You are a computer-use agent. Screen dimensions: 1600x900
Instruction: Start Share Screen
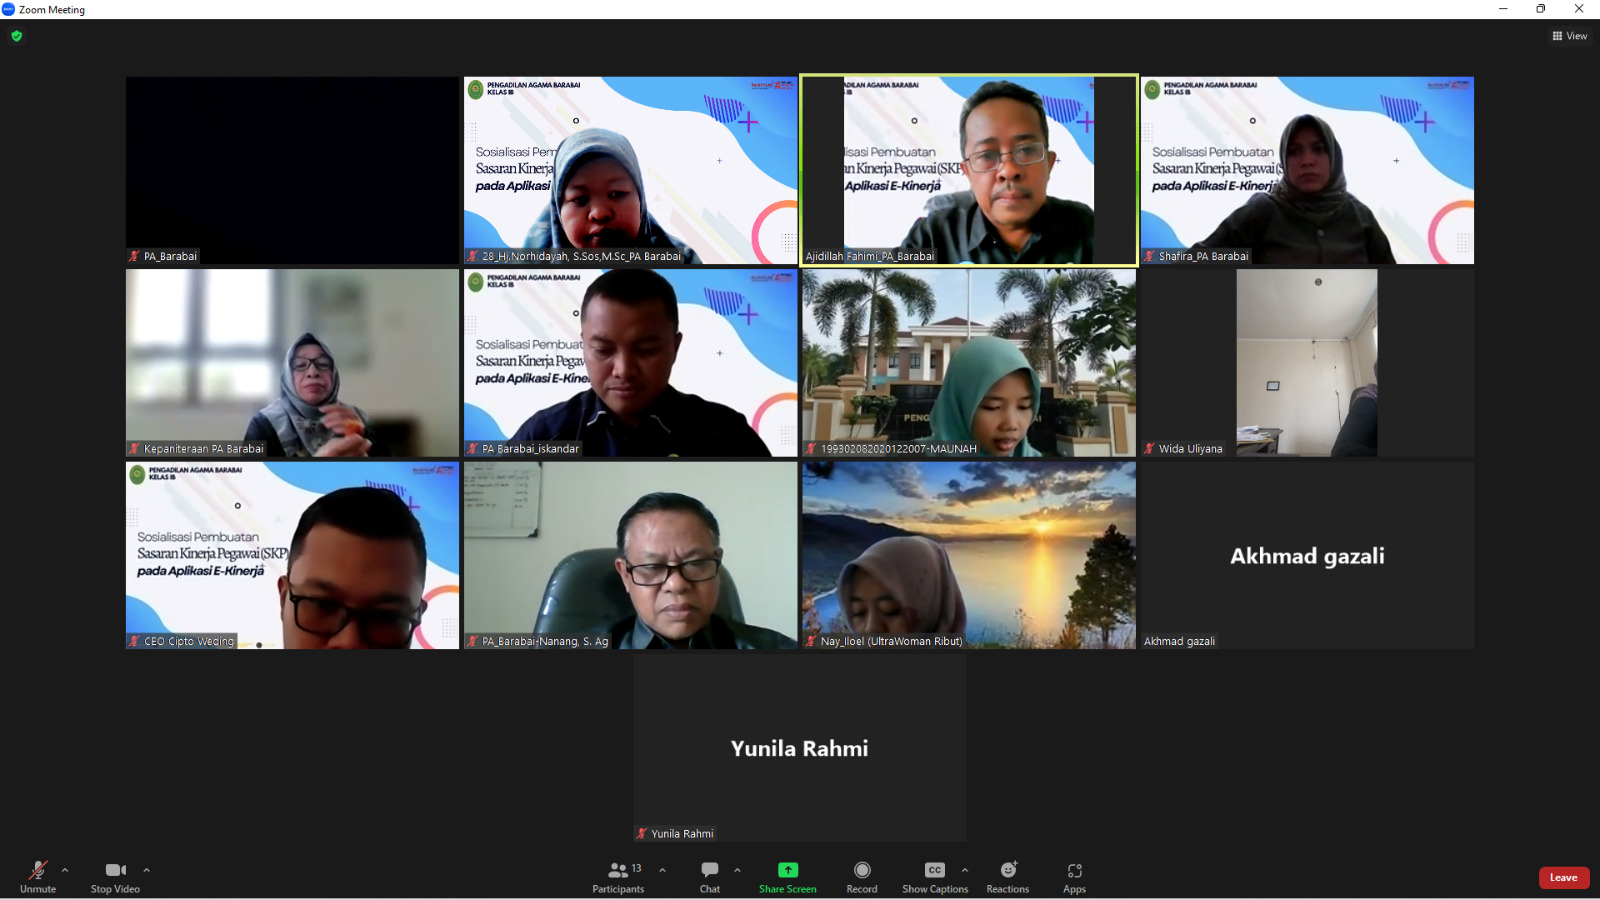point(788,876)
